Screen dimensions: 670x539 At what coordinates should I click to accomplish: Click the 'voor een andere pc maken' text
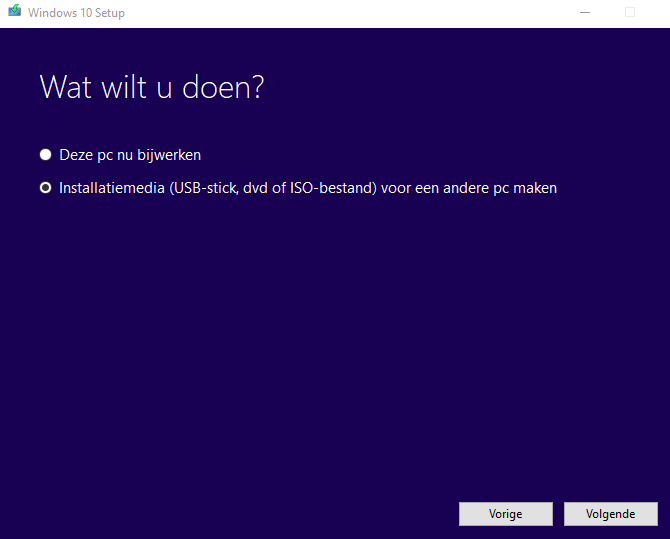pos(469,188)
